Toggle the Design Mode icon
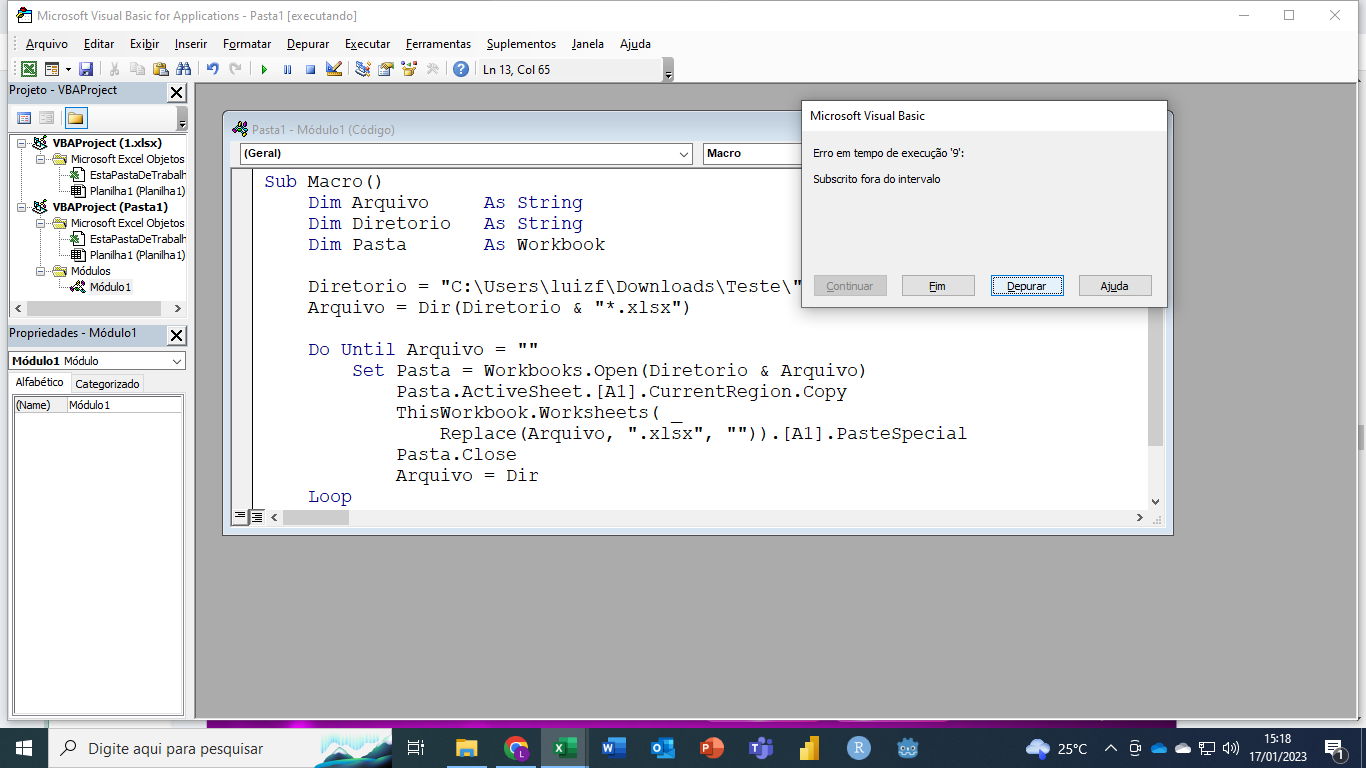 point(334,69)
